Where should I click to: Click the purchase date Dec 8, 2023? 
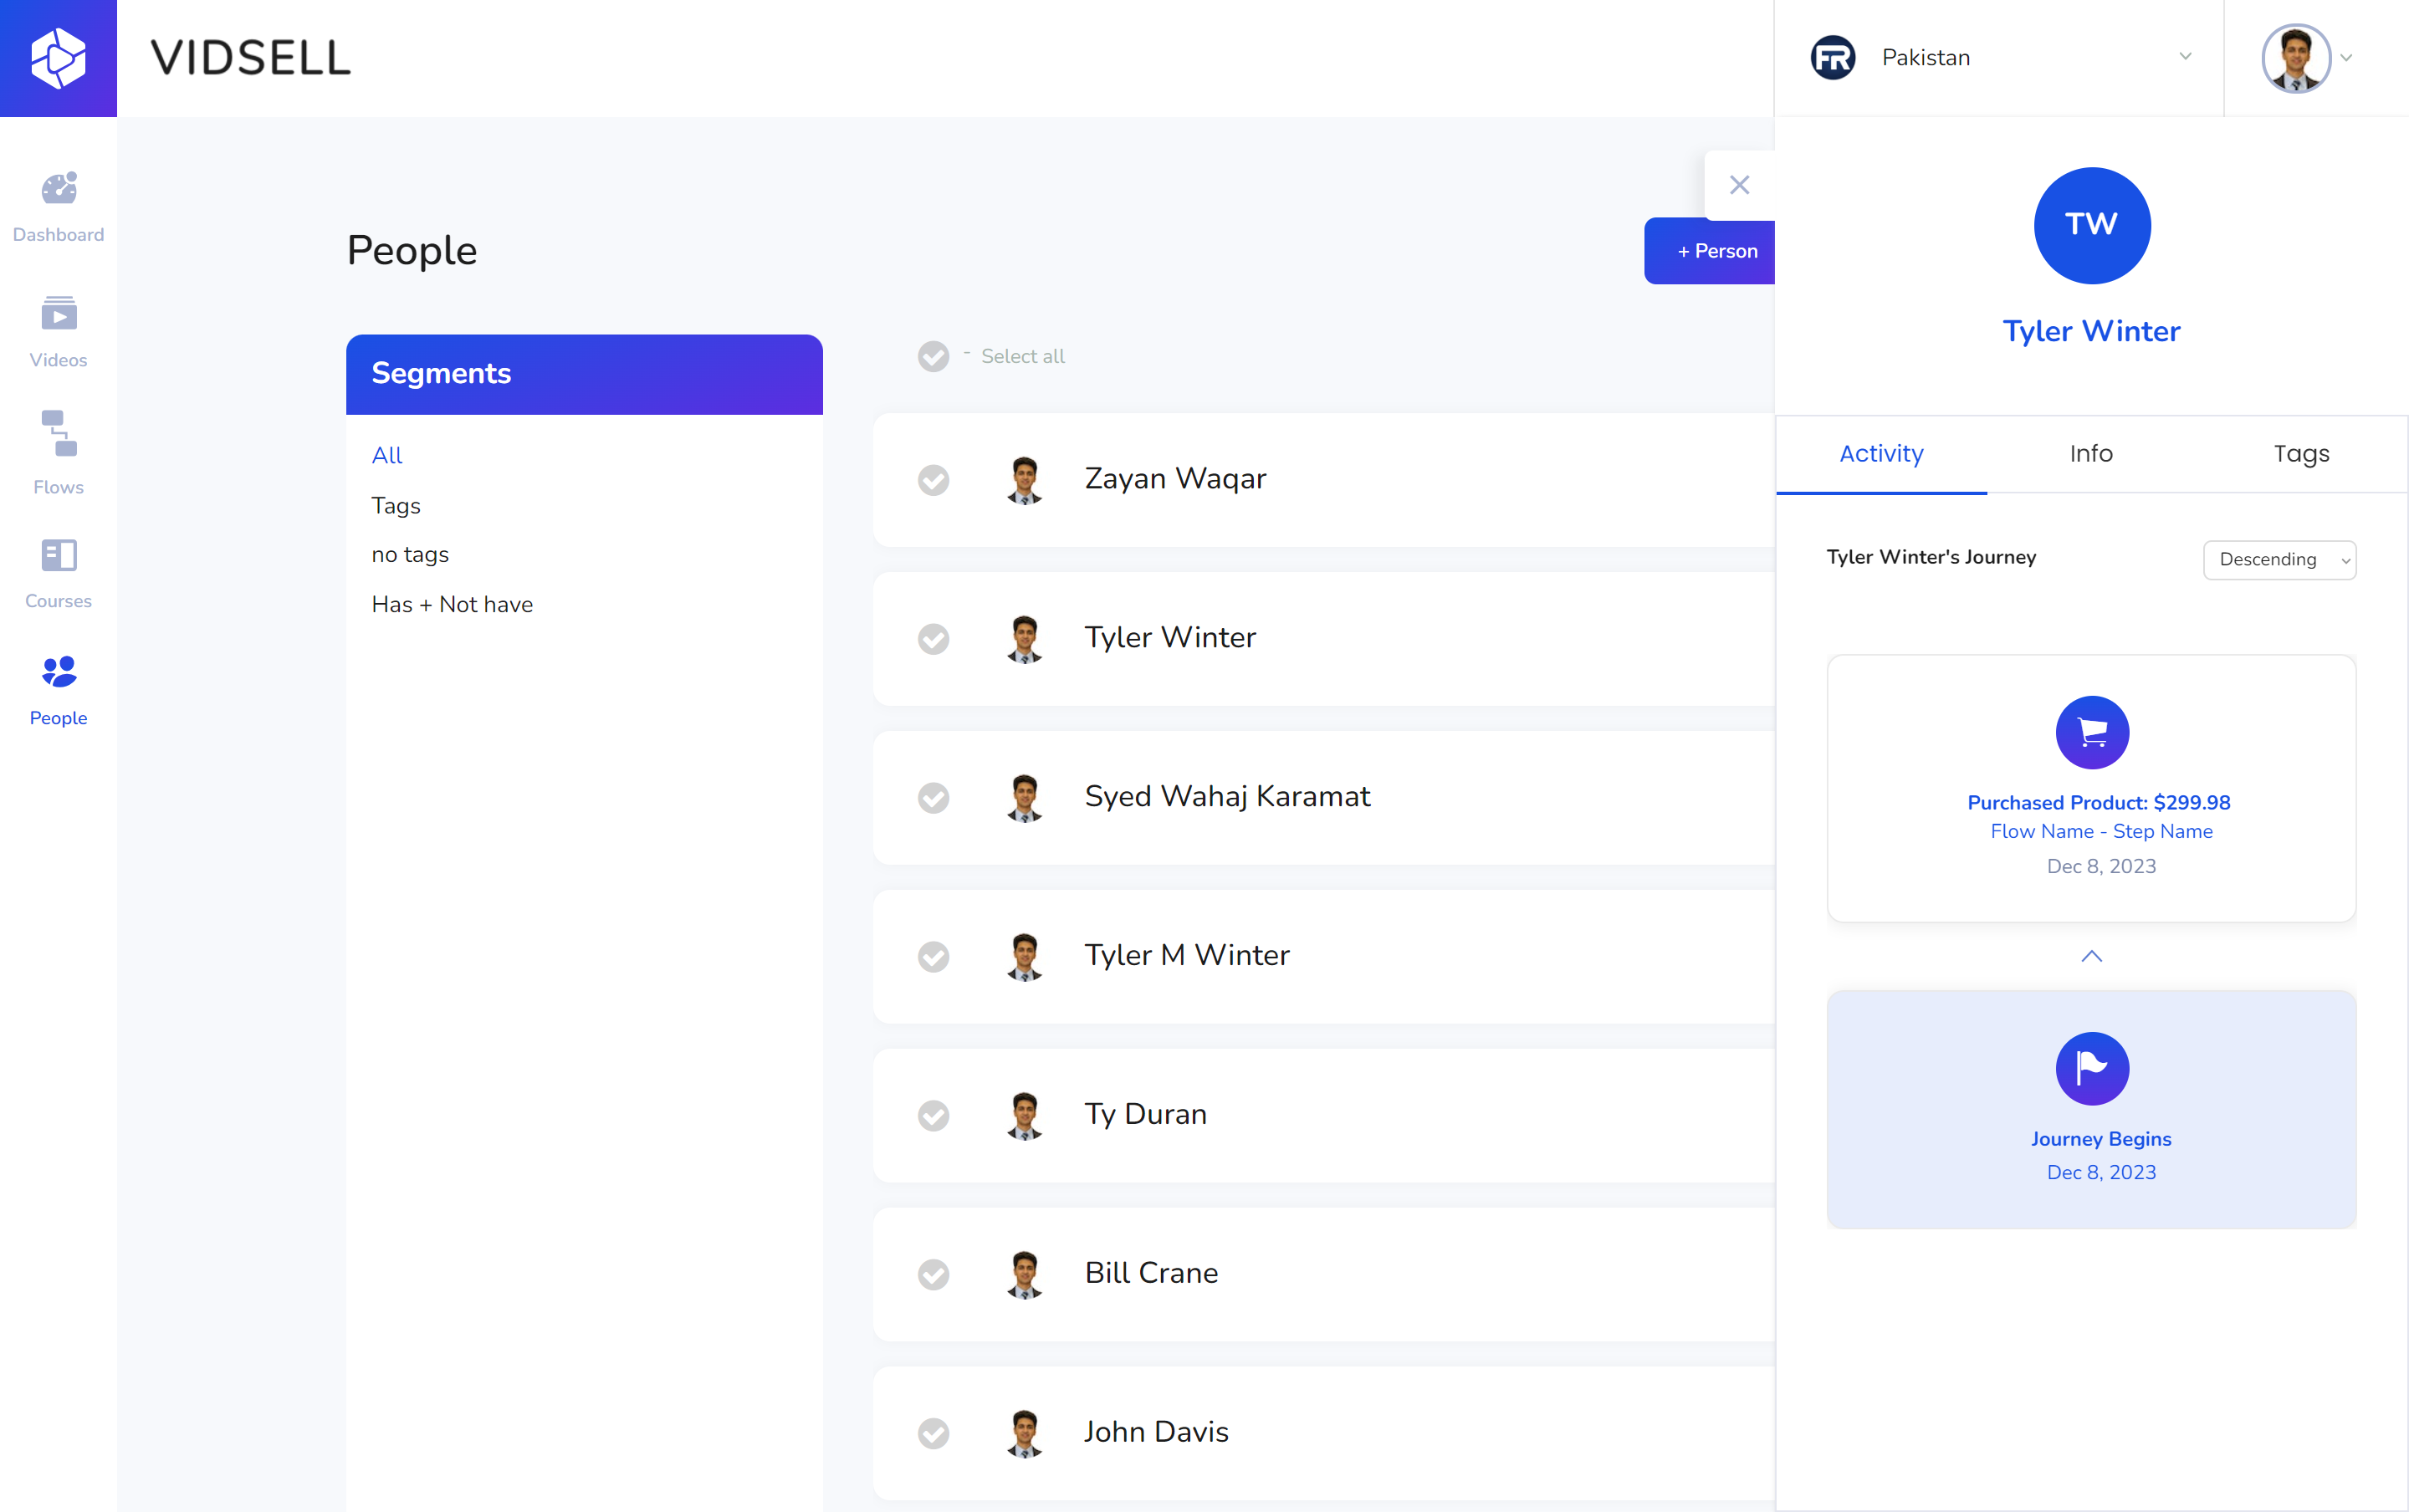(2101, 867)
